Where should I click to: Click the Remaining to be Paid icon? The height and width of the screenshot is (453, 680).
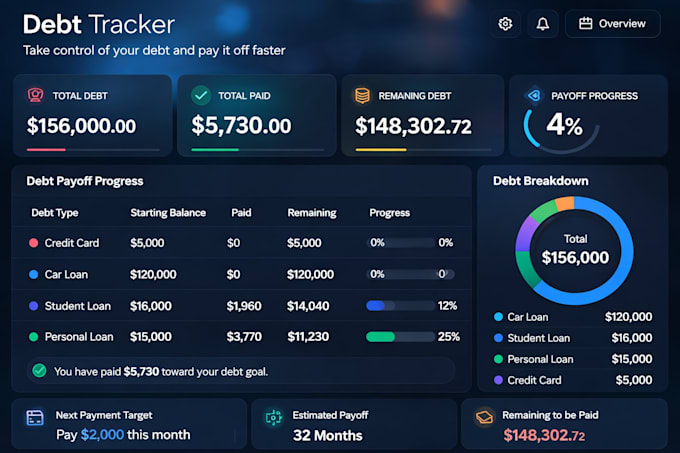pyautogui.click(x=484, y=417)
